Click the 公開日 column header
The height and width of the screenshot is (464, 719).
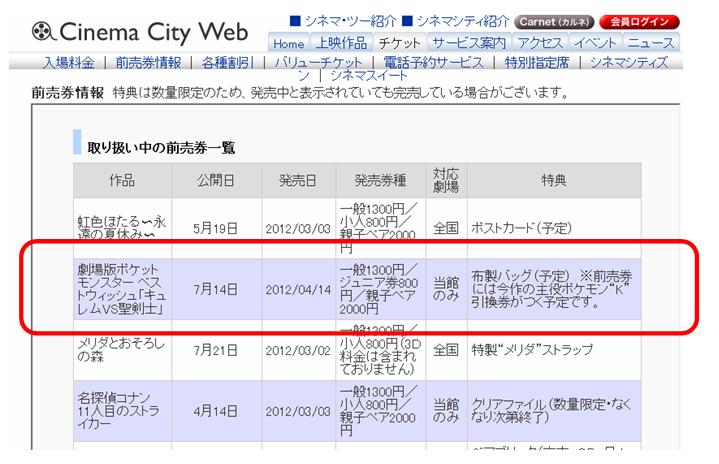[x=216, y=180]
